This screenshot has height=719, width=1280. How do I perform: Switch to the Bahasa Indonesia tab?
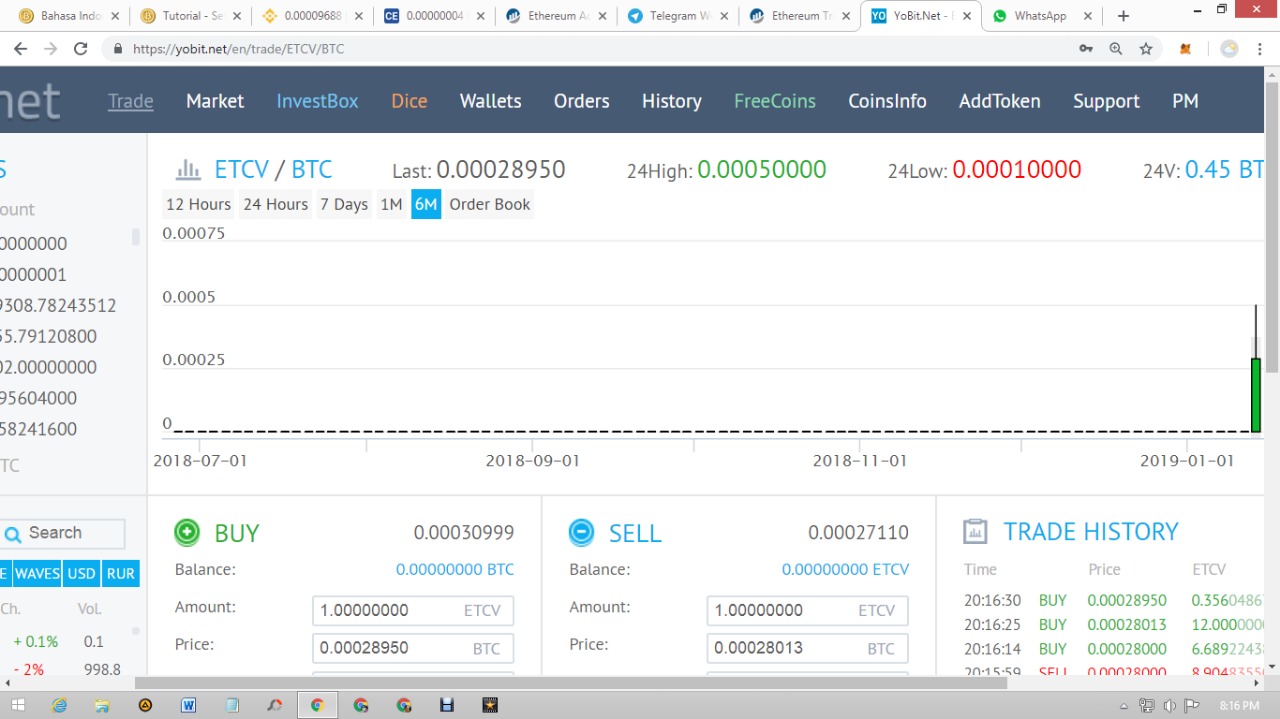click(68, 16)
